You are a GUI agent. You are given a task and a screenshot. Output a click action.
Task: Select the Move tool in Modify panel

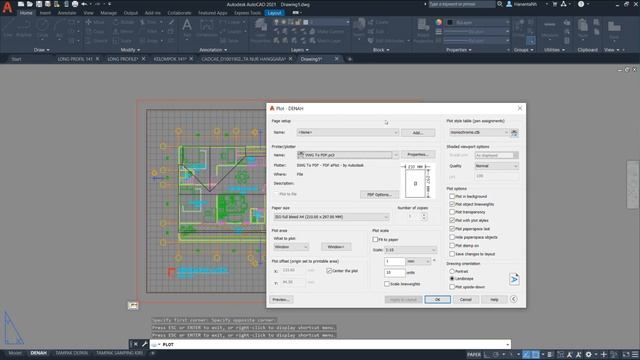pos(95,22)
